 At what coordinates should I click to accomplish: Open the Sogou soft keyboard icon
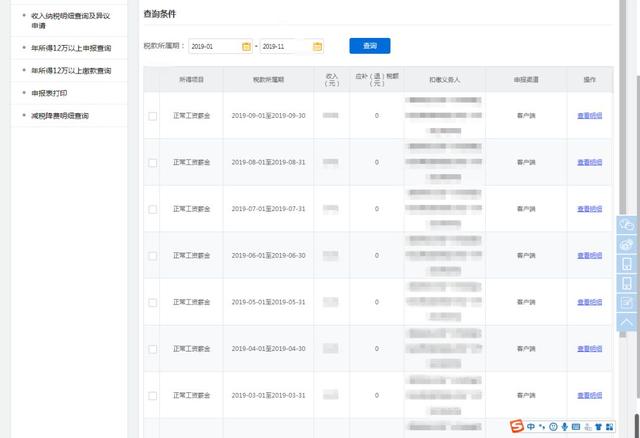pos(576,427)
